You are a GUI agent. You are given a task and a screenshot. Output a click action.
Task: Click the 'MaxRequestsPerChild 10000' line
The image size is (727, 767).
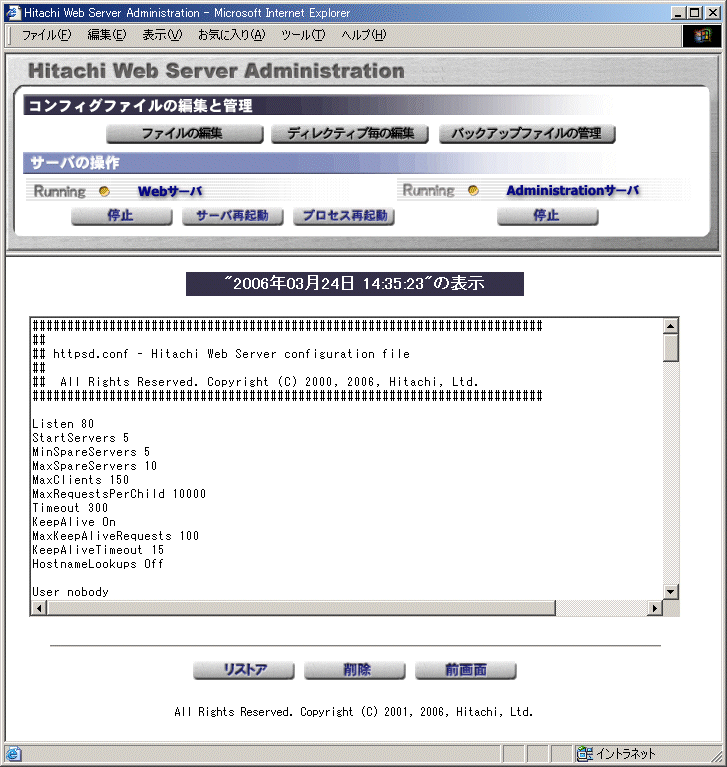pos(119,494)
